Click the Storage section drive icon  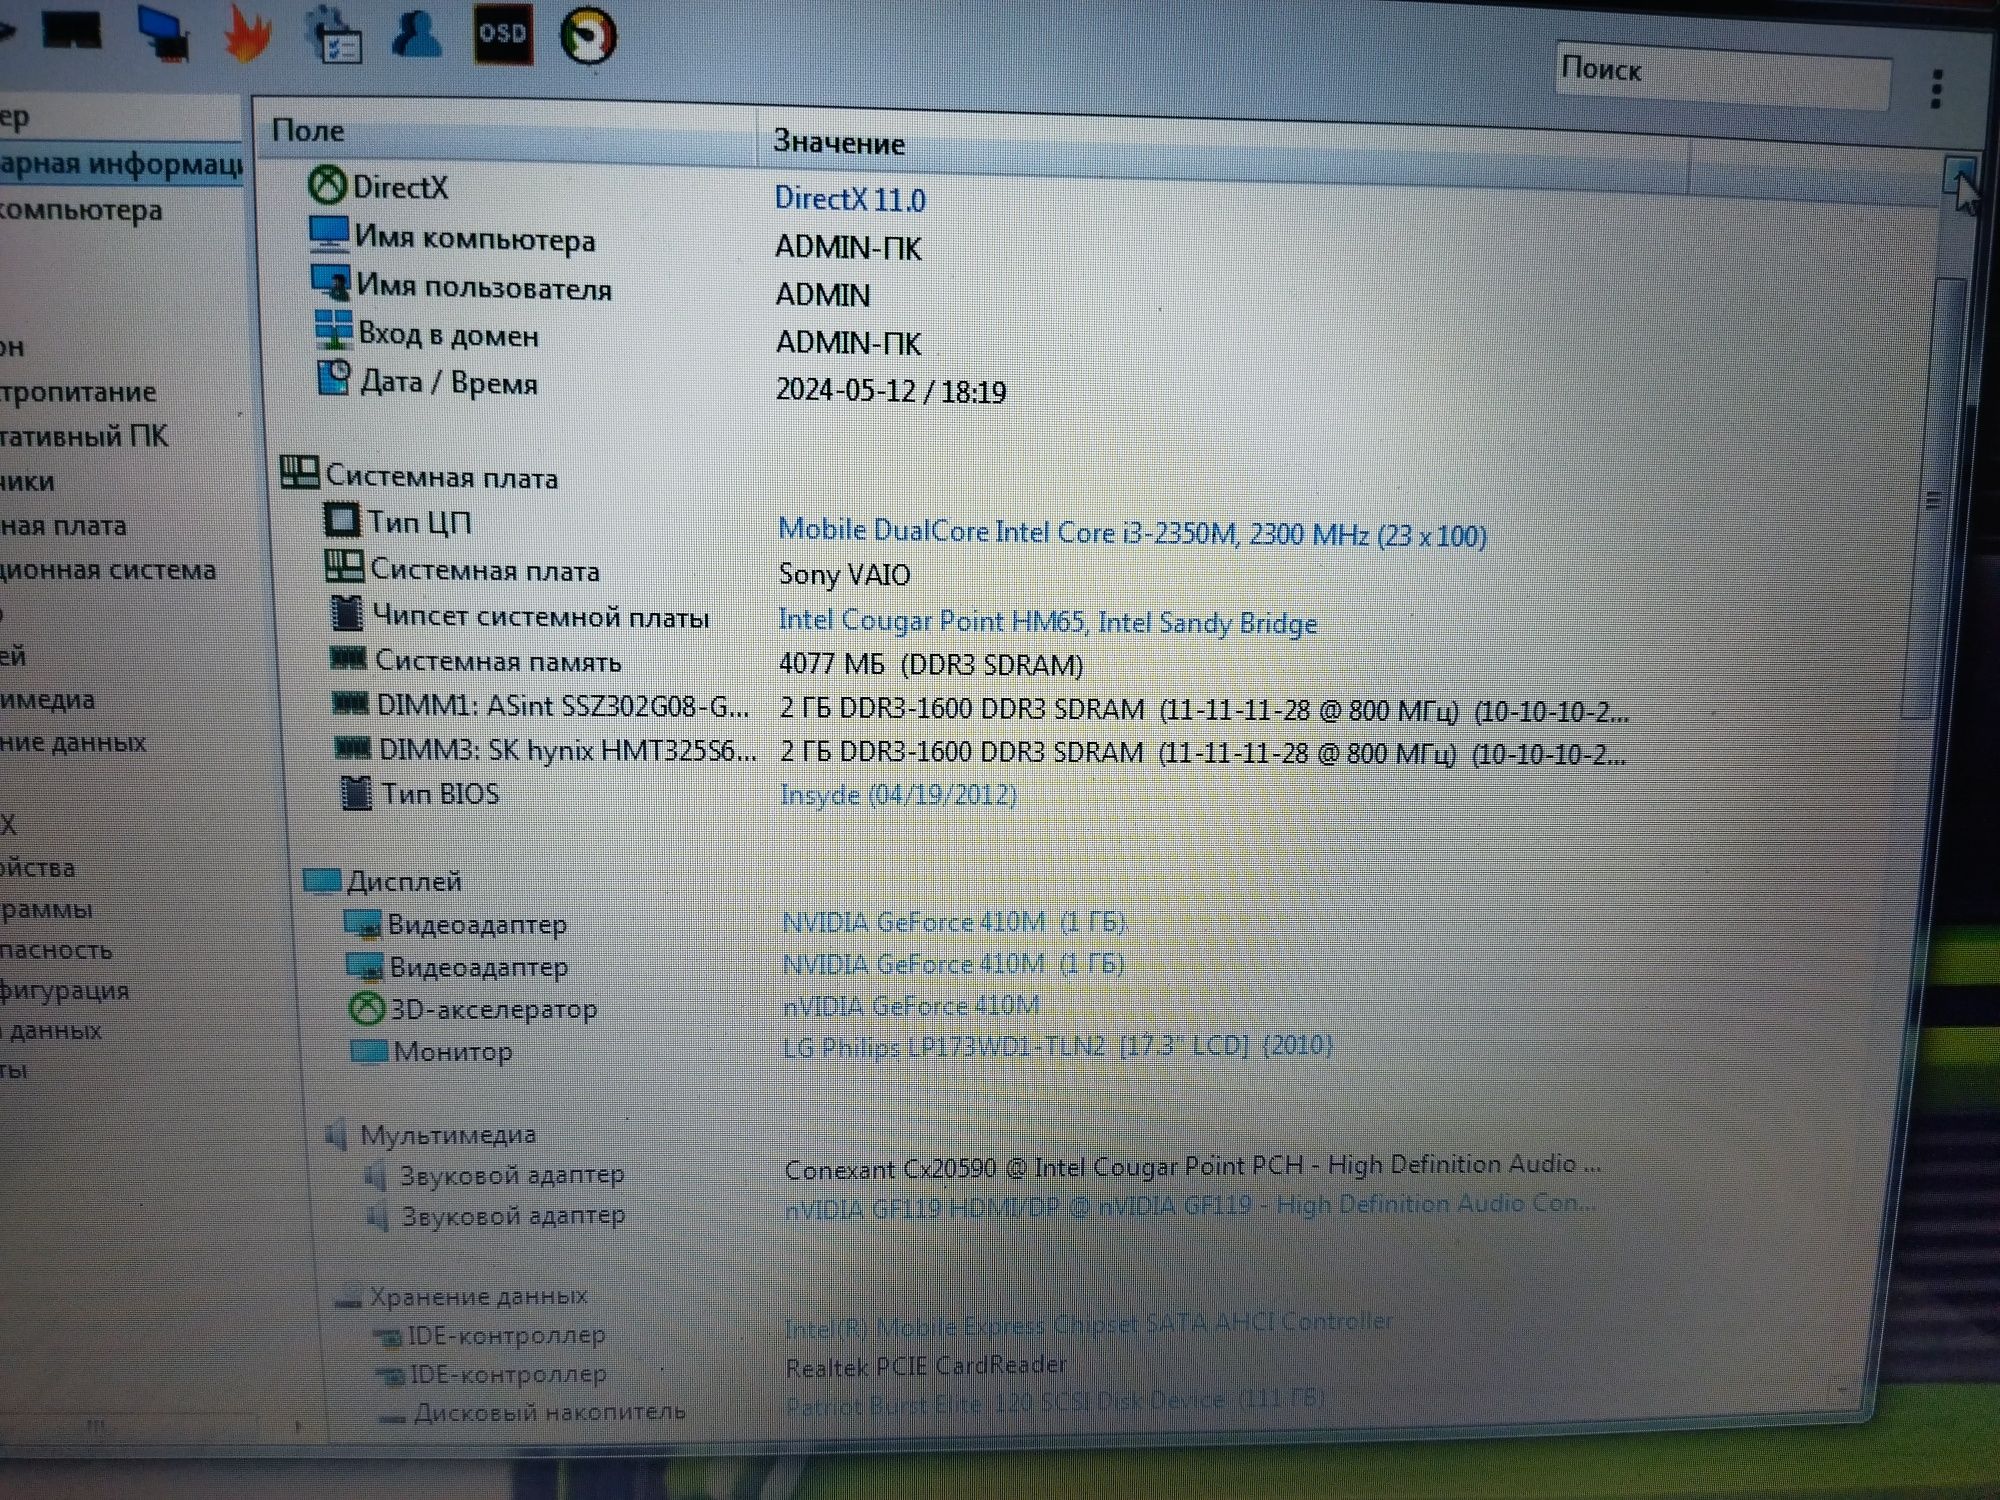348,1297
